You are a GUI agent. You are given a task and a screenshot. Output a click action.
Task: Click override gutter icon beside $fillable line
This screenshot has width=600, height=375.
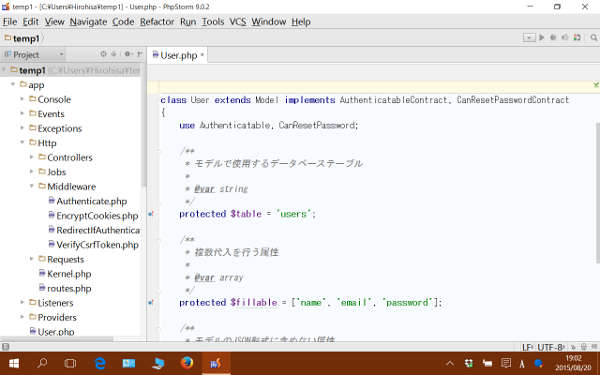pyautogui.click(x=151, y=303)
